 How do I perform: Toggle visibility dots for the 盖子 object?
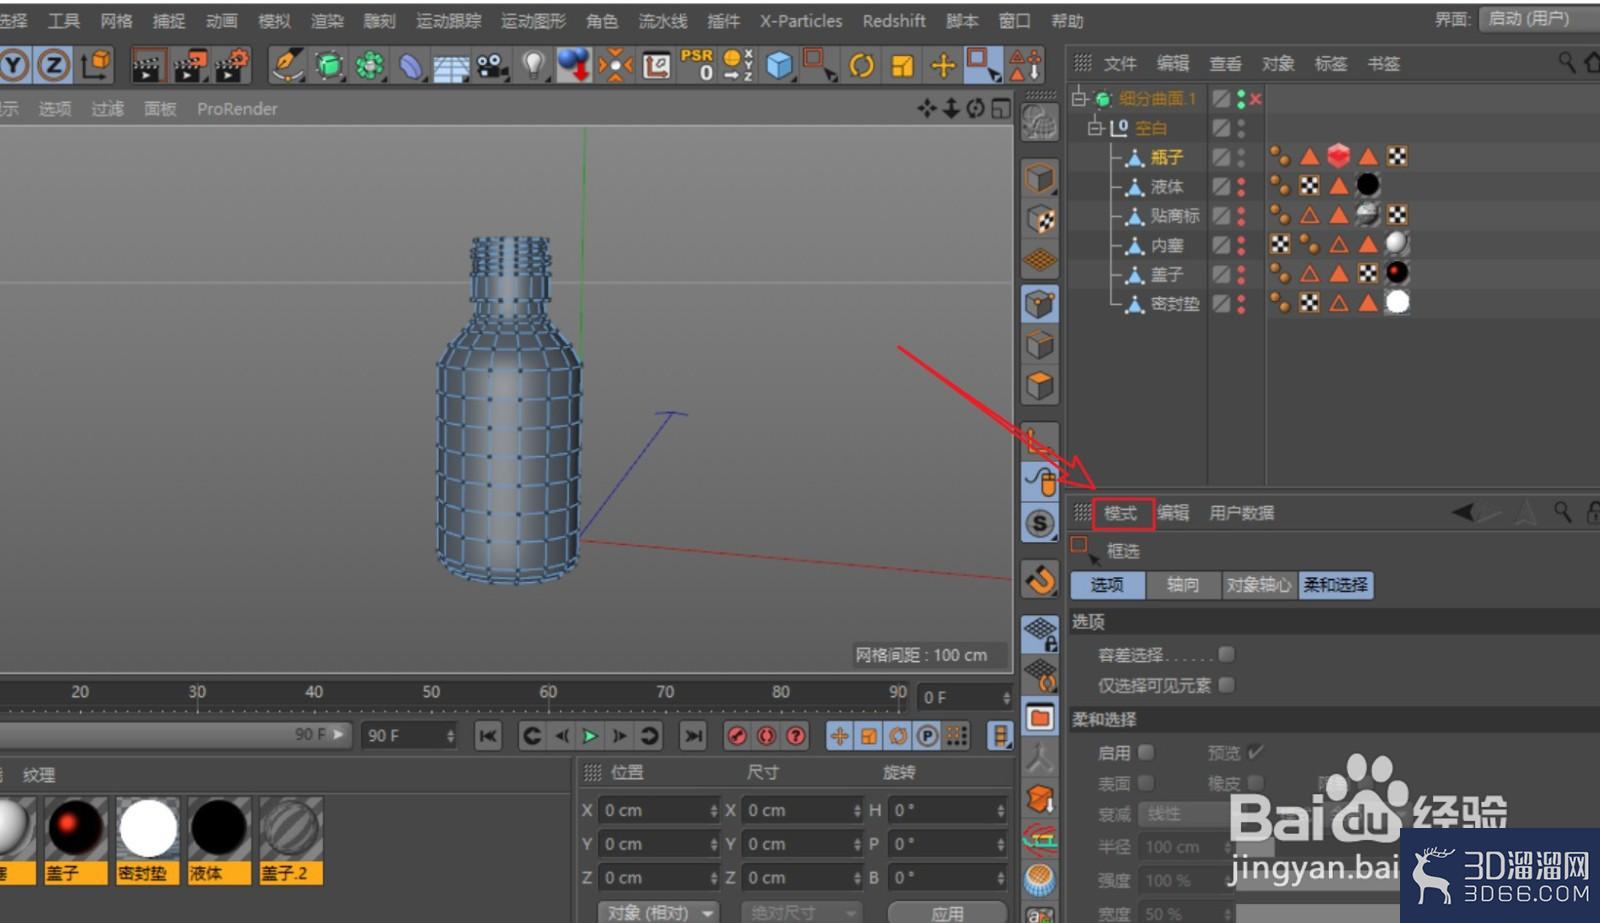[1241, 273]
